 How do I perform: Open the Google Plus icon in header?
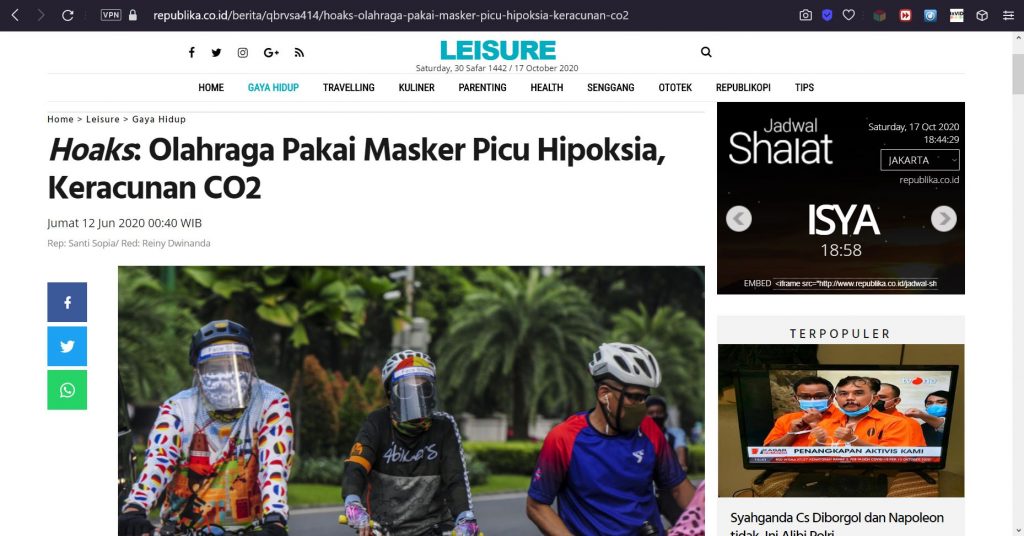[x=271, y=53]
